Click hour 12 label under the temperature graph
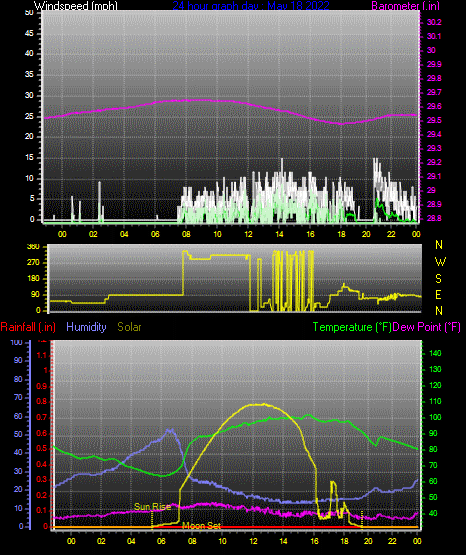Image resolution: width=466 pixels, height=555 pixels. (x=253, y=541)
